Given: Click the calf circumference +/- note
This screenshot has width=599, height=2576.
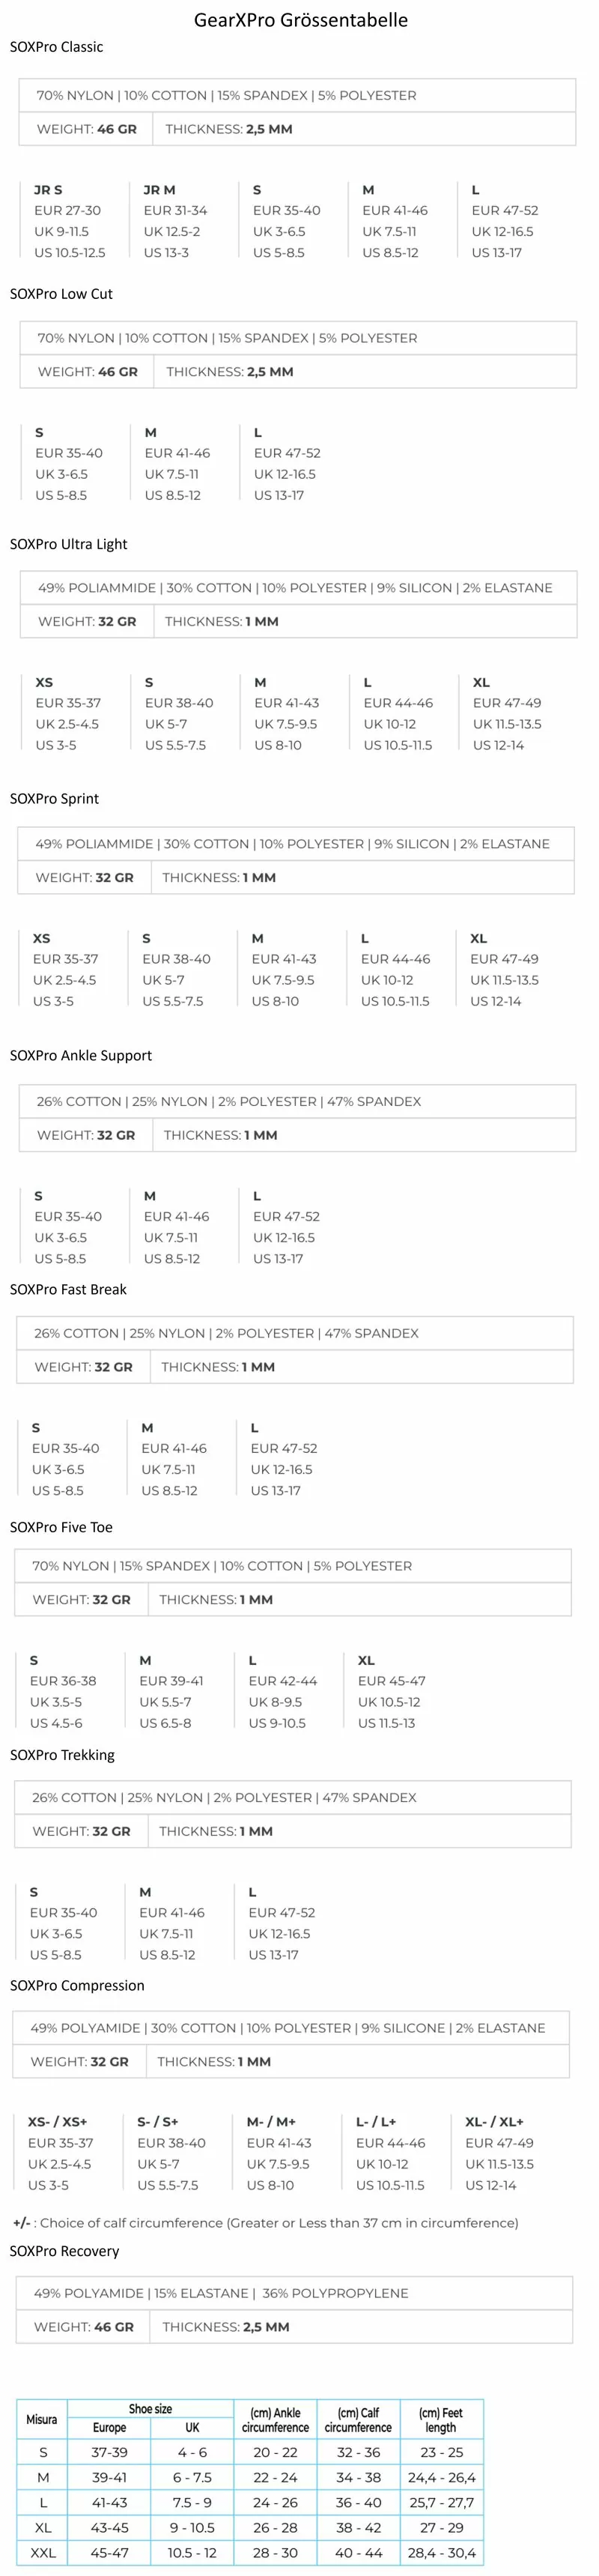Looking at the screenshot, I should [x=265, y=2222].
